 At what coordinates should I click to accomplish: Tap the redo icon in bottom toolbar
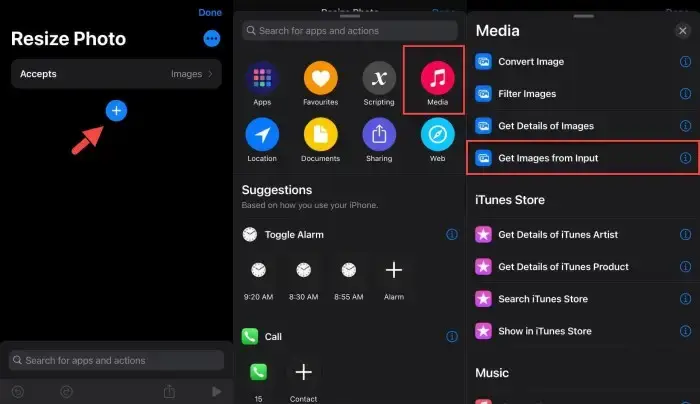pos(67,392)
